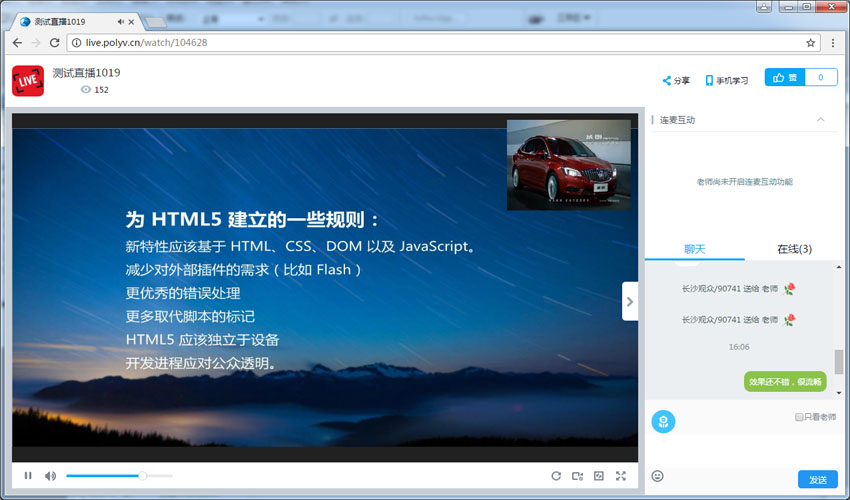Screen dimensions: 850x500
Task: Switch to the 聊天 tab
Action: (694, 249)
